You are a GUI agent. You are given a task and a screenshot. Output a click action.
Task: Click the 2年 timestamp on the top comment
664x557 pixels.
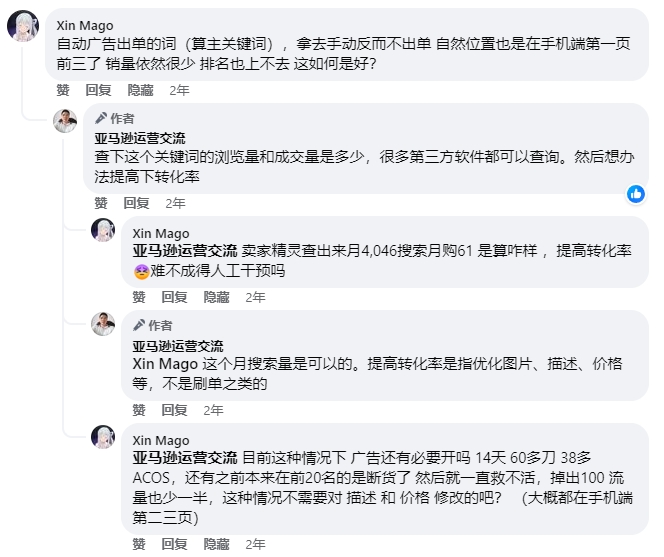(x=179, y=90)
